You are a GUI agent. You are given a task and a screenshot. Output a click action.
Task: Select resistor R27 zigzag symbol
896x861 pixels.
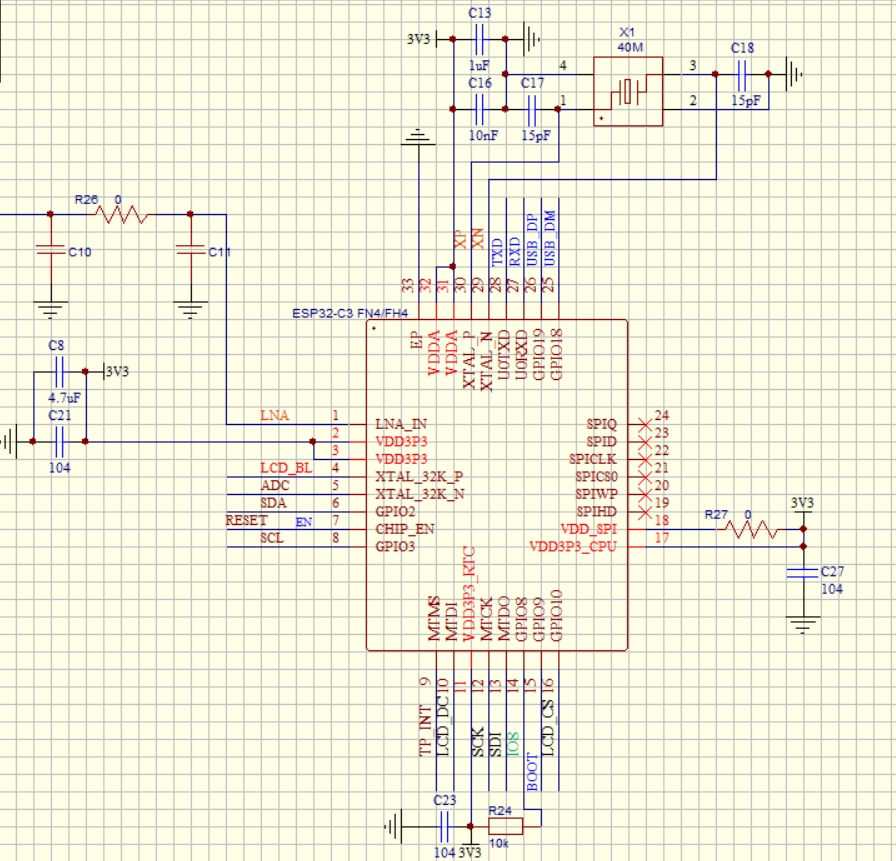click(751, 530)
